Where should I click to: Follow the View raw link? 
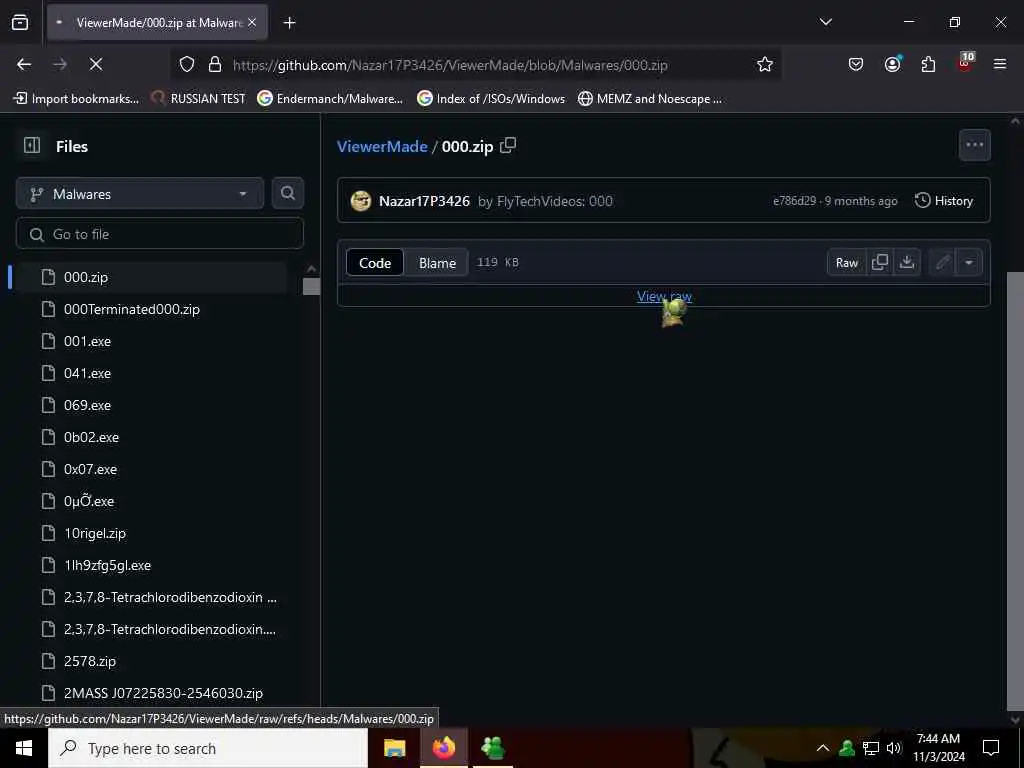click(x=664, y=296)
